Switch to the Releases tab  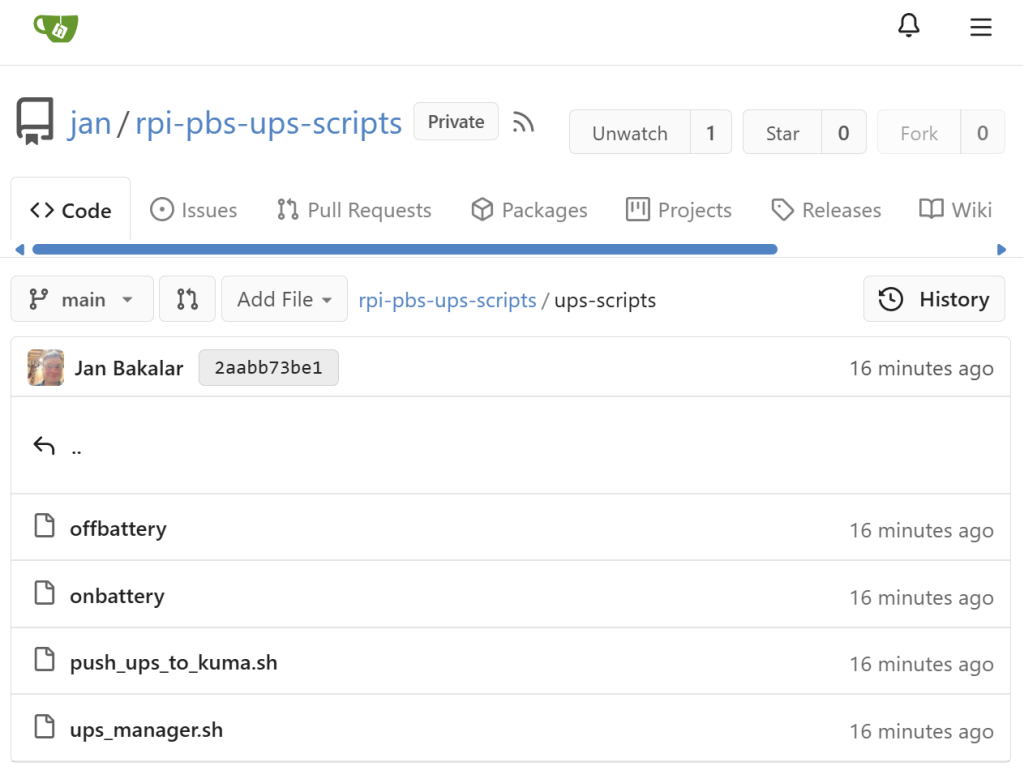point(826,209)
